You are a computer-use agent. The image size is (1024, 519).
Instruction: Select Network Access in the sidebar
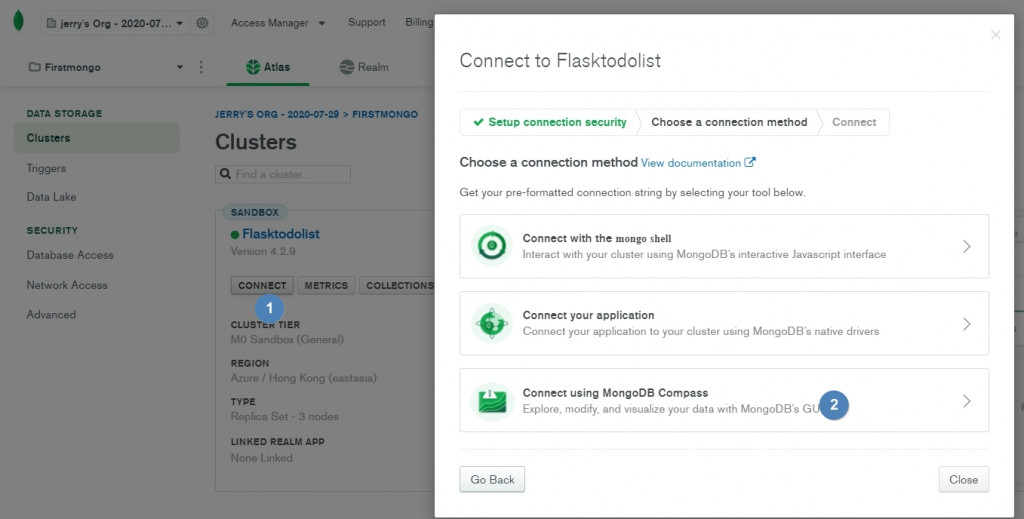coord(67,285)
